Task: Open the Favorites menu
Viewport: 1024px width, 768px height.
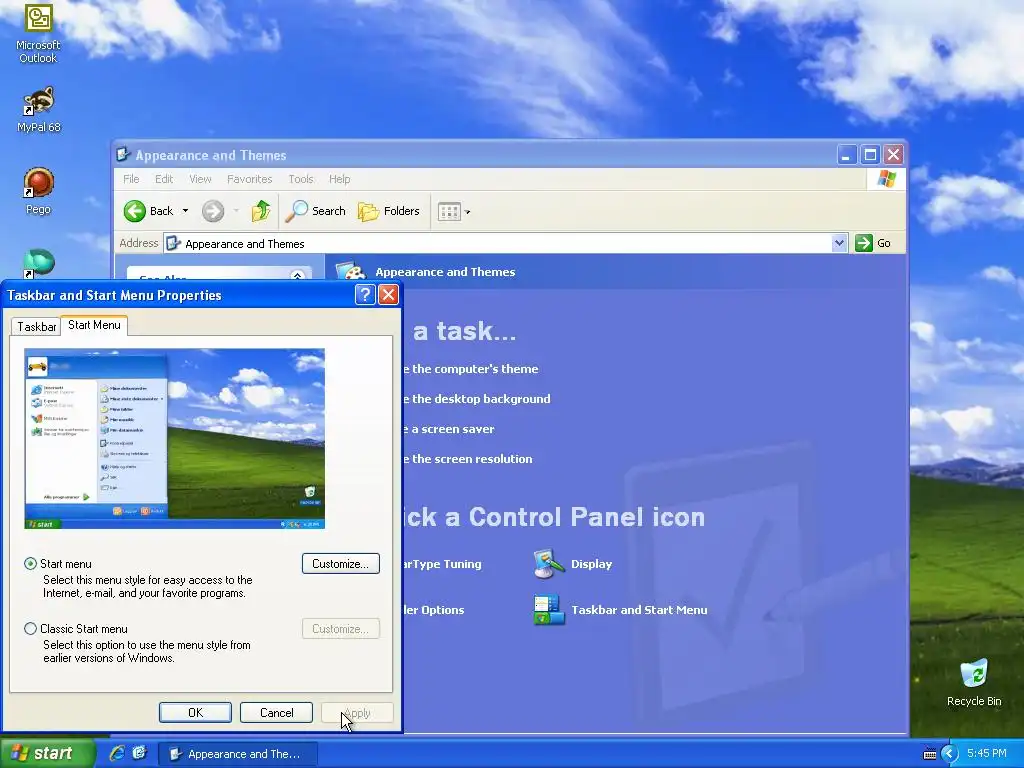Action: point(249,179)
